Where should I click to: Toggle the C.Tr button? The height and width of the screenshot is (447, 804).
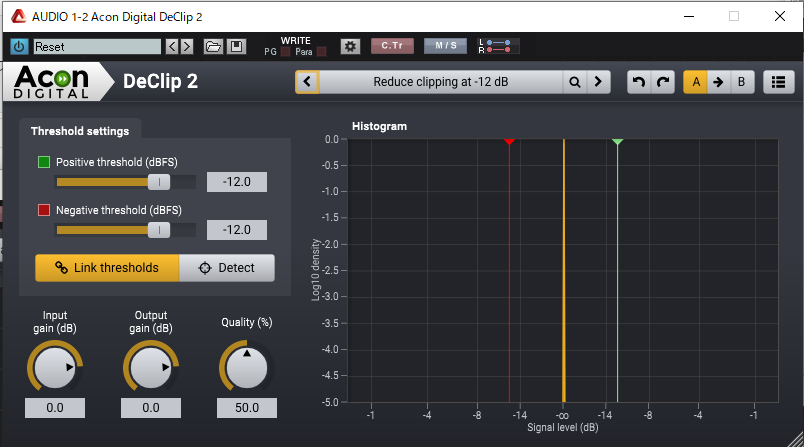[x=392, y=46]
